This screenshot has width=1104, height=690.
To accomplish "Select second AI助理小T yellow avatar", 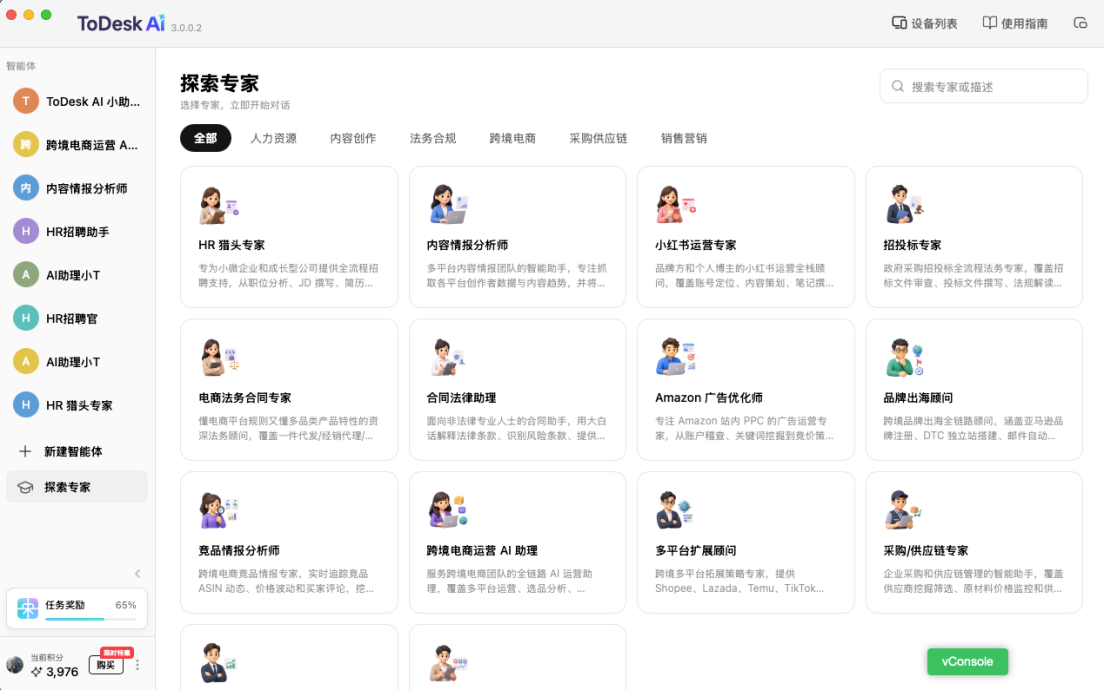I will click(x=26, y=362).
